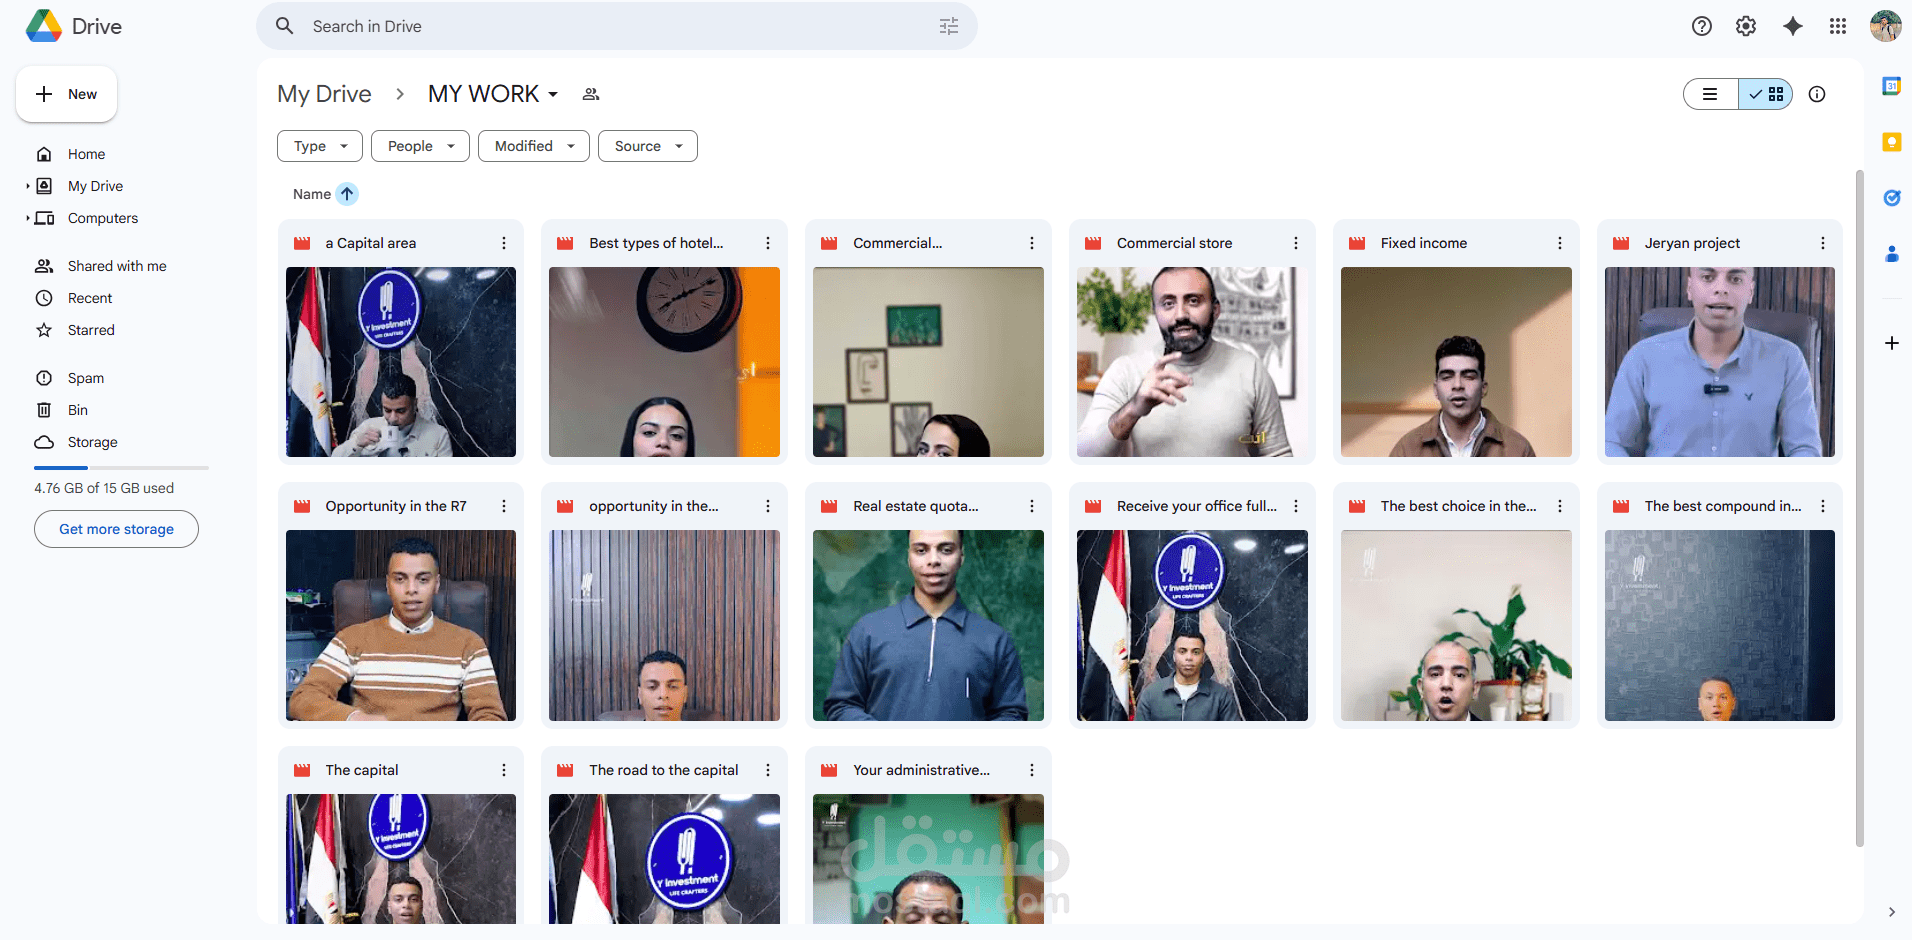This screenshot has width=1912, height=940.
Task: Open the Fixed income video thumbnail
Action: click(x=1455, y=362)
